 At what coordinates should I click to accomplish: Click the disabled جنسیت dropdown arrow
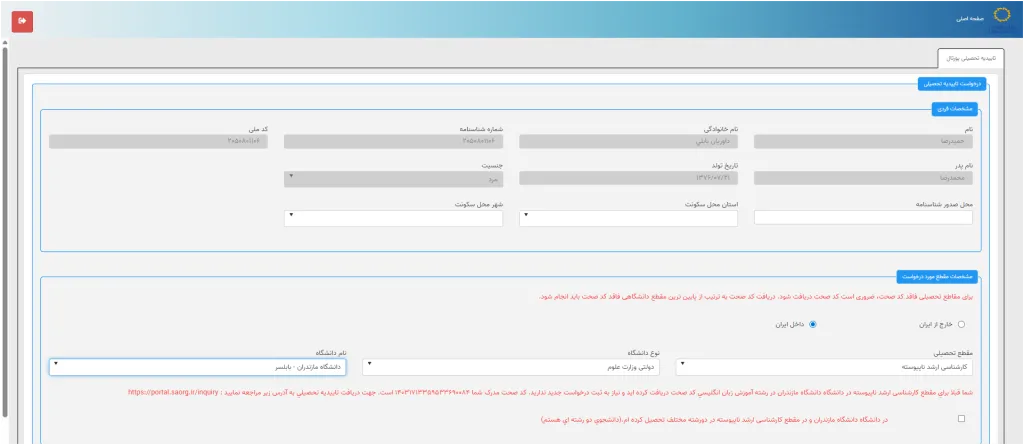point(291,178)
